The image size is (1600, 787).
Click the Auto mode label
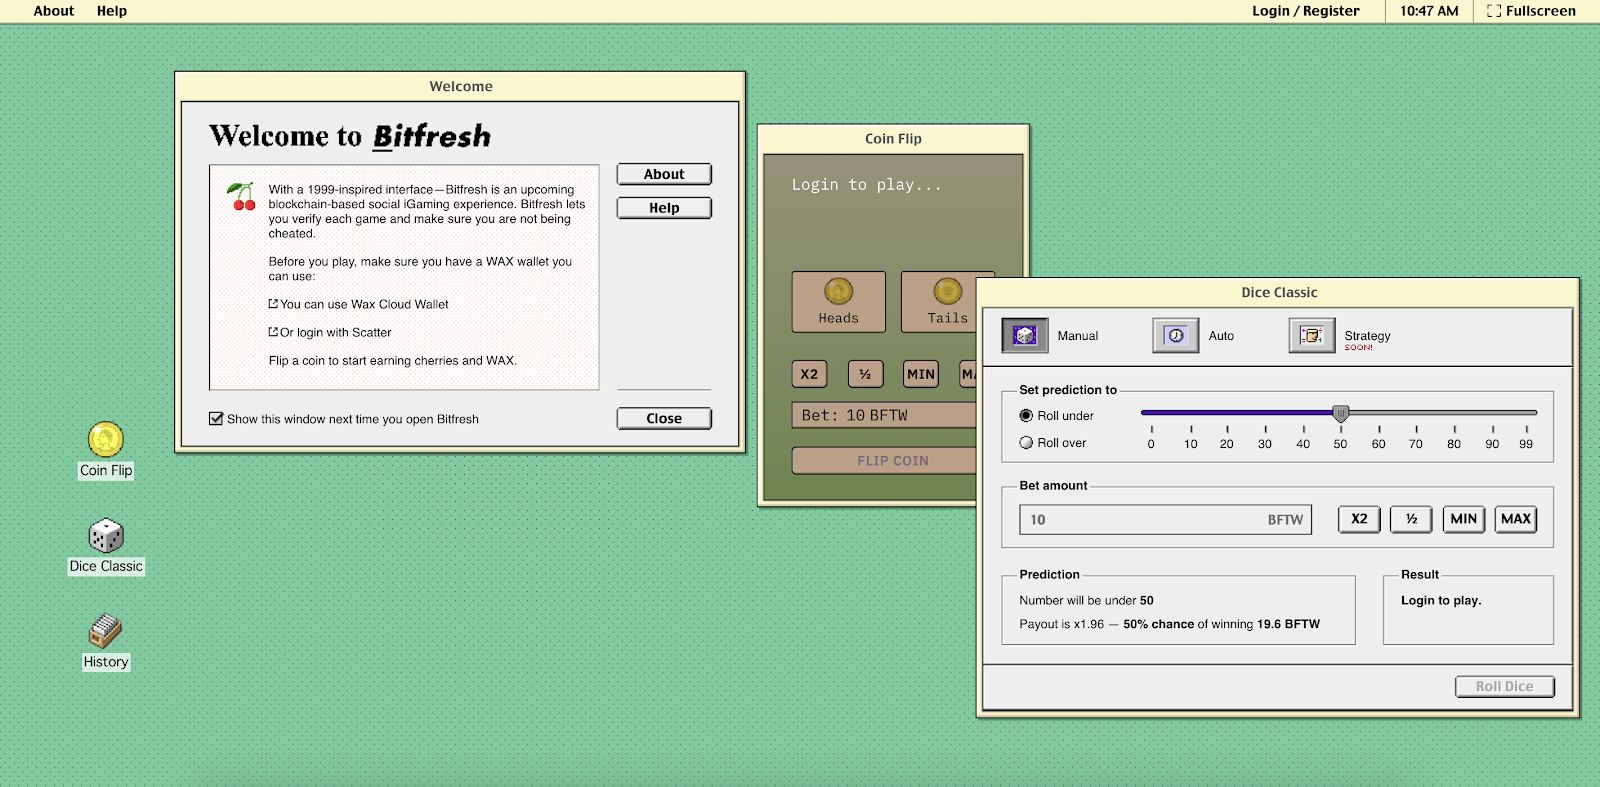coord(1221,336)
